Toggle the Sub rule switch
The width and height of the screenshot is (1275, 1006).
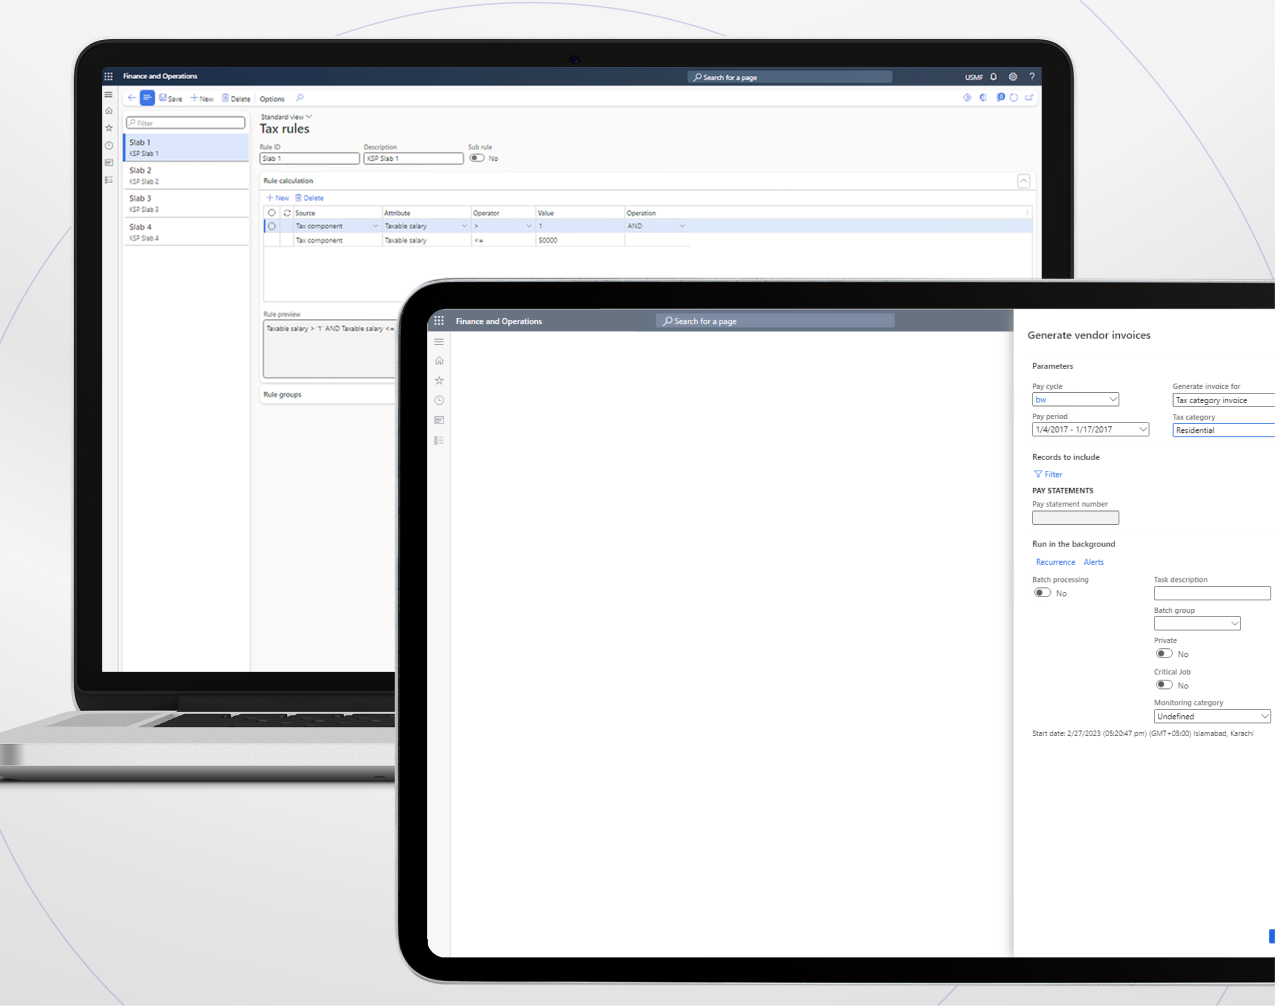click(x=477, y=158)
